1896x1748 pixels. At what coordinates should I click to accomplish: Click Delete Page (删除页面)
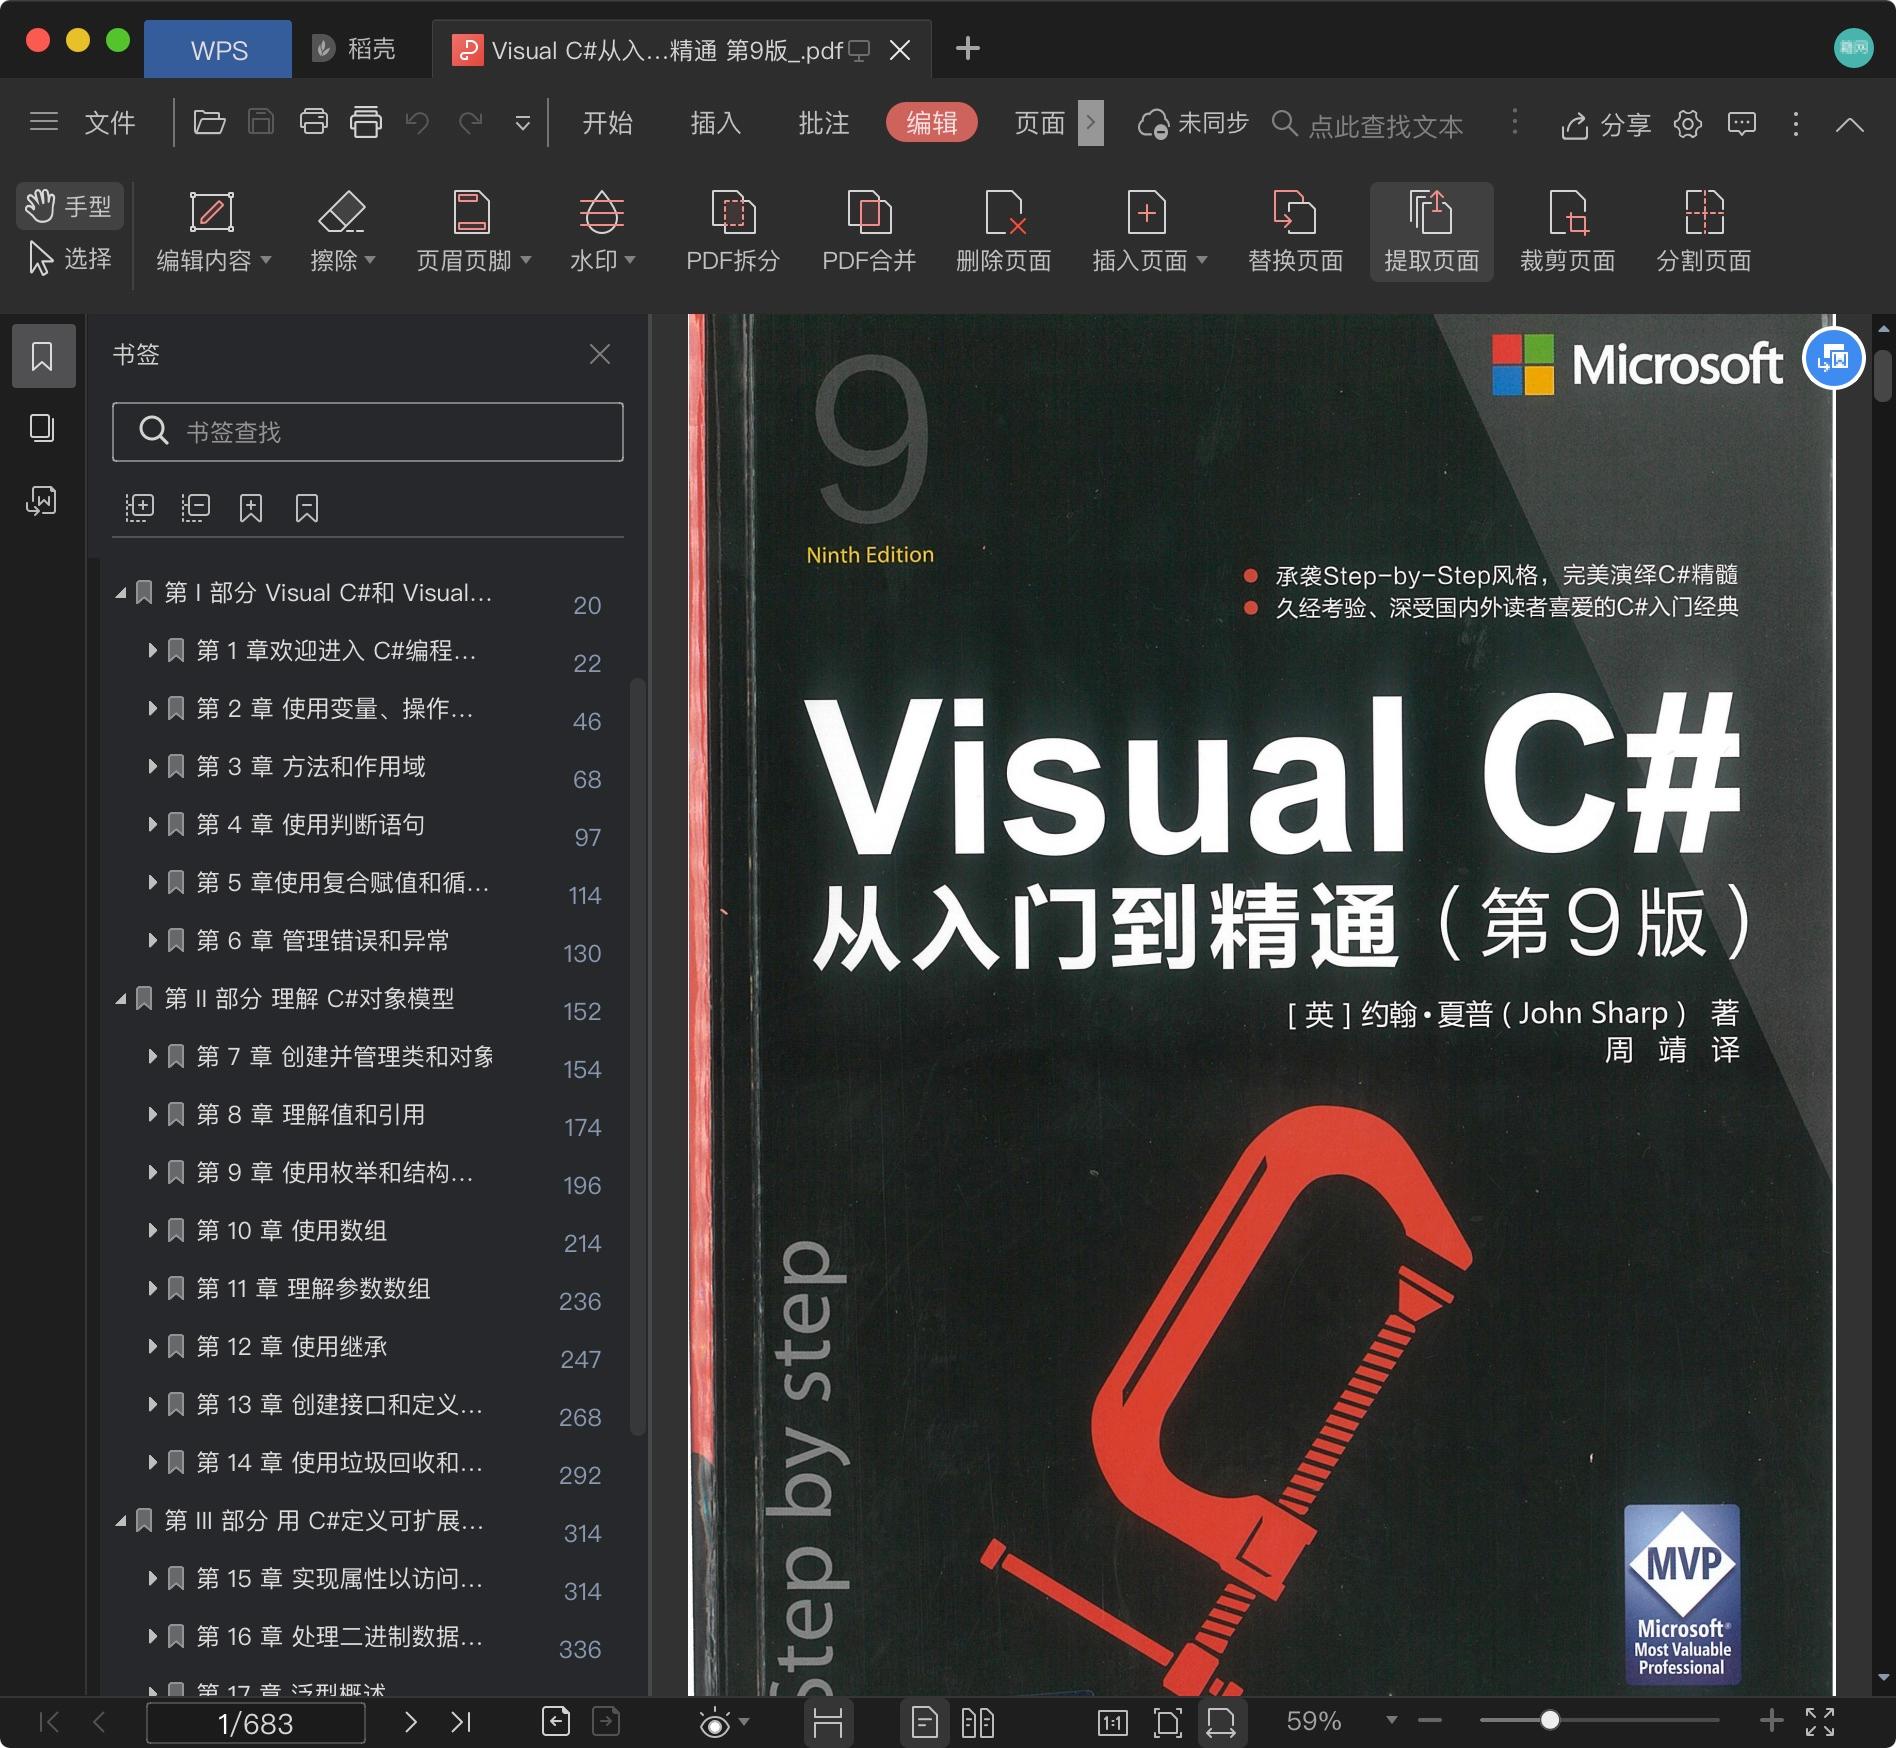point(1004,231)
